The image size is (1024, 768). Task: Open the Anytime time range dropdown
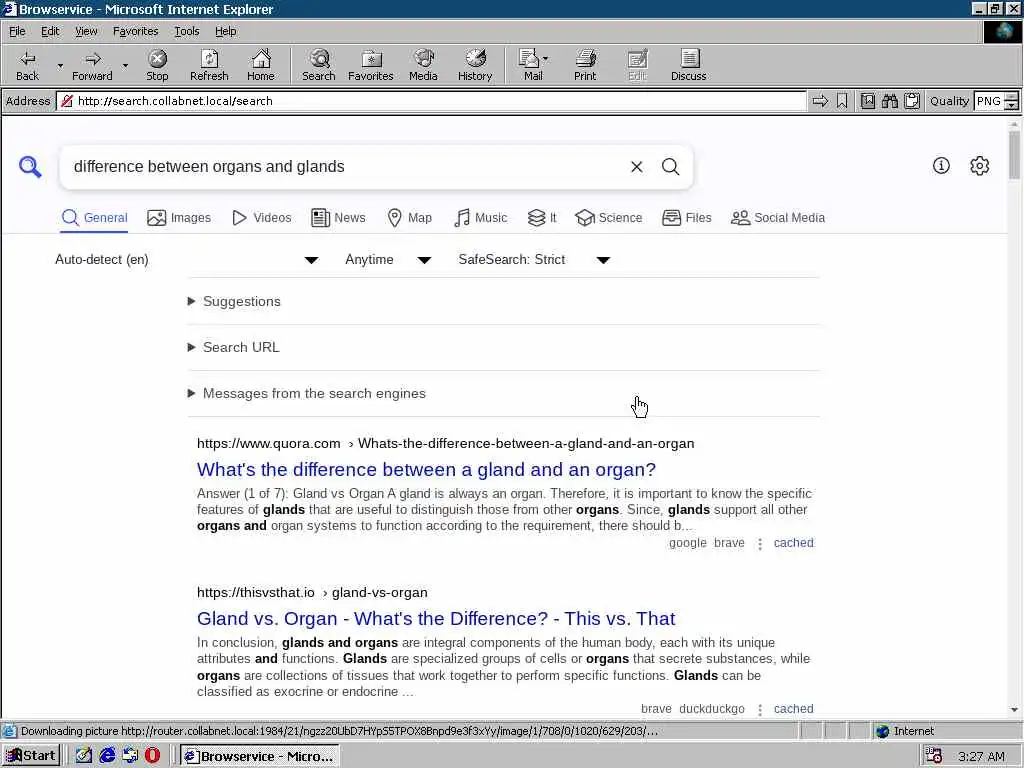(388, 260)
